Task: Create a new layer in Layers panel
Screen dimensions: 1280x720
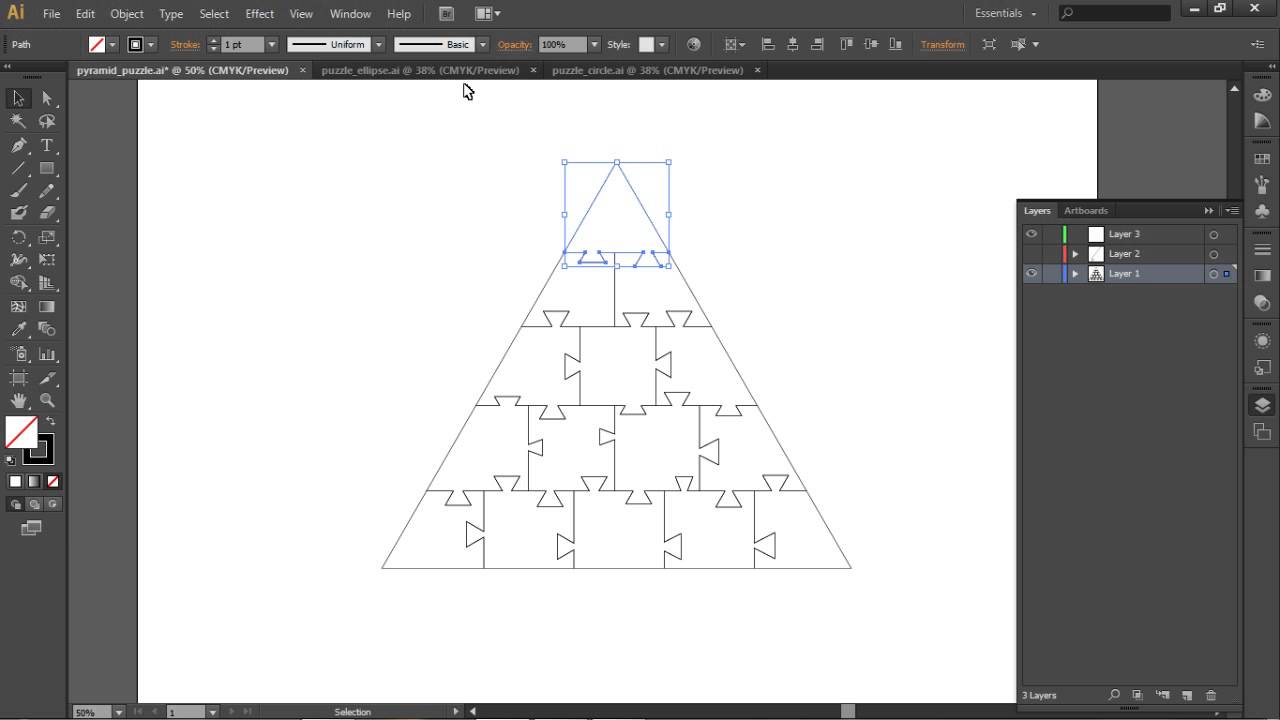Action: (1187, 695)
